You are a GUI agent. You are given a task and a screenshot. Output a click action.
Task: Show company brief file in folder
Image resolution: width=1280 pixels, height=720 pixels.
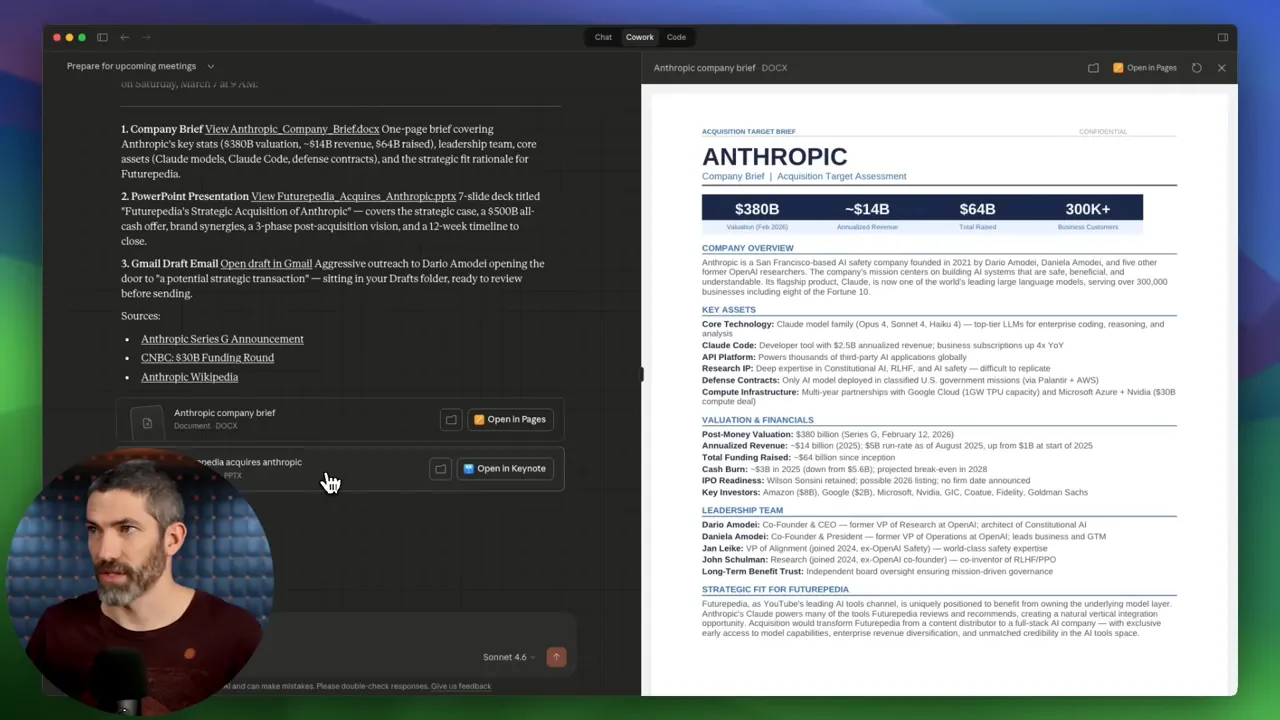pyautogui.click(x=451, y=420)
